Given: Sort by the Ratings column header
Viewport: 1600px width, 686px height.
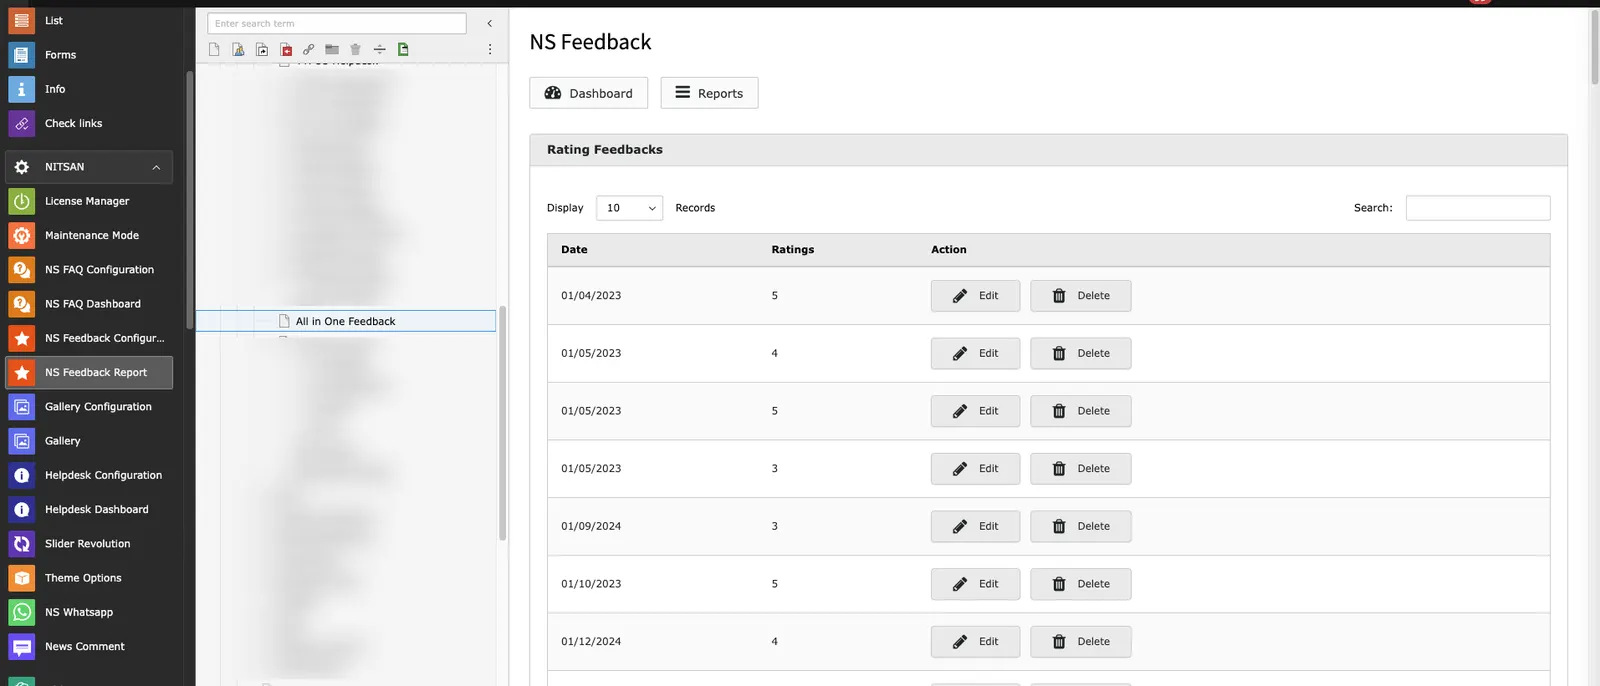Looking at the screenshot, I should (793, 250).
